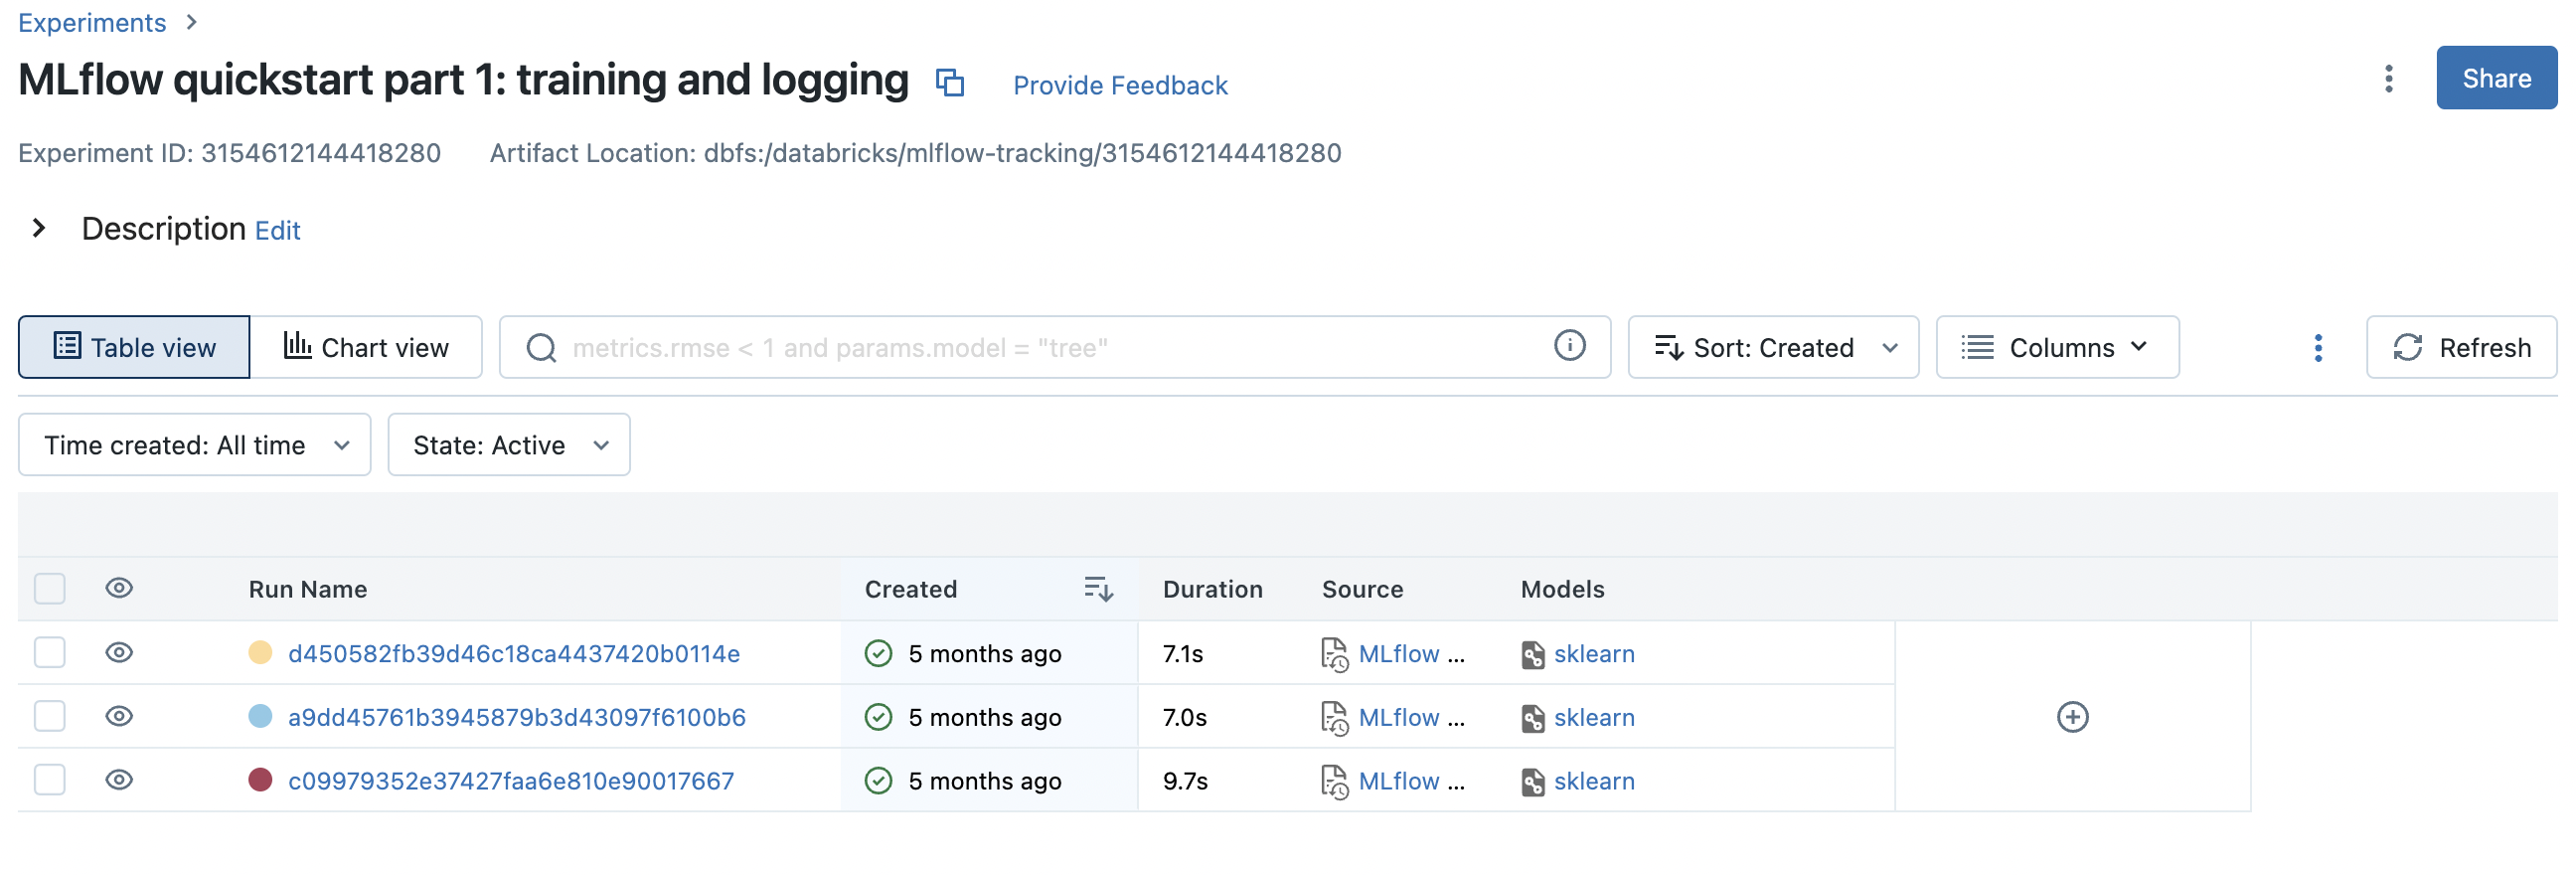2576x875 pixels.
Task: Toggle the visibility eye icon in the header row
Action: coord(119,588)
